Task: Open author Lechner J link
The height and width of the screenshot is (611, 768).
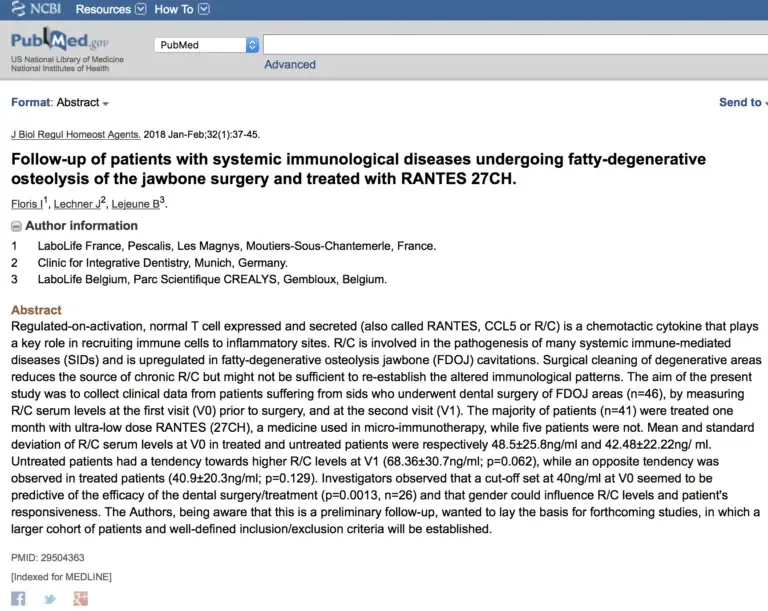Action: [x=77, y=204]
